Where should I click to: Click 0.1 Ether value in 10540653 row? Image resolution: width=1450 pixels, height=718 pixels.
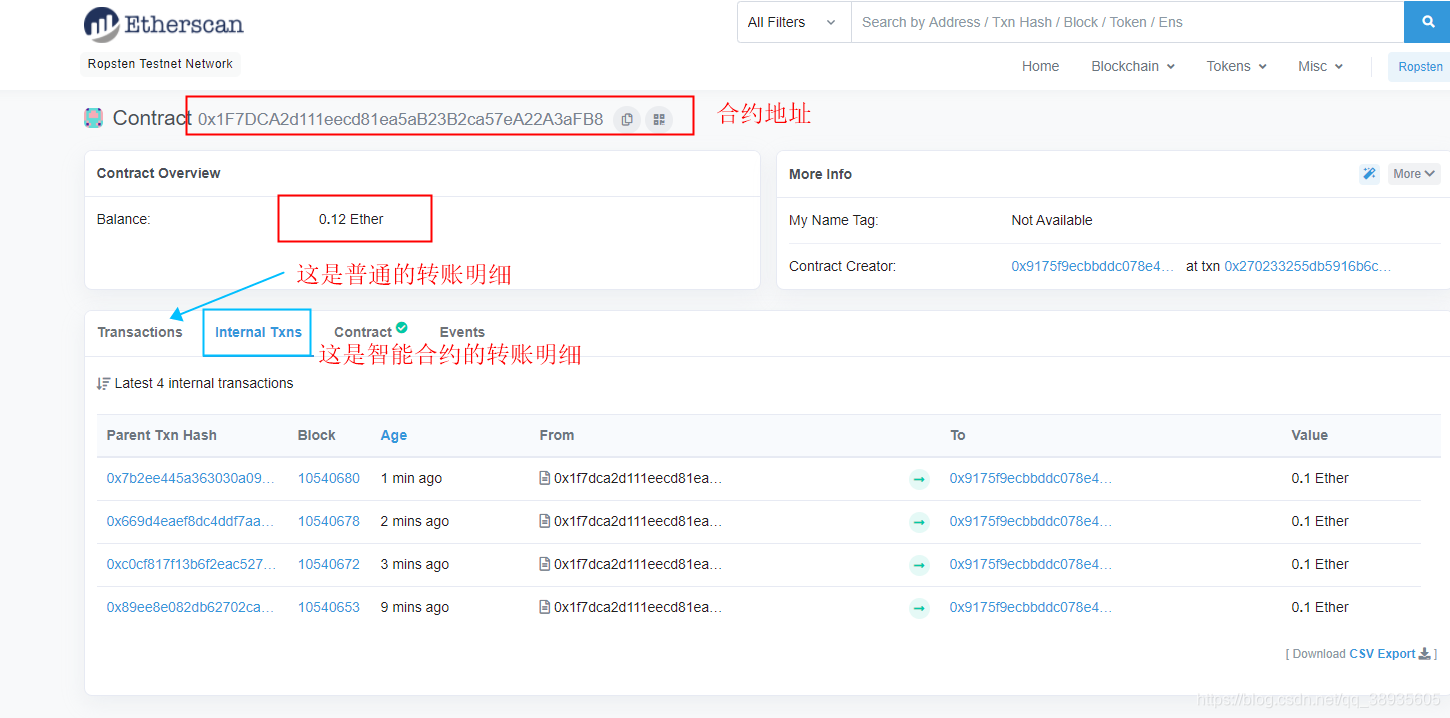pyautogui.click(x=1320, y=607)
